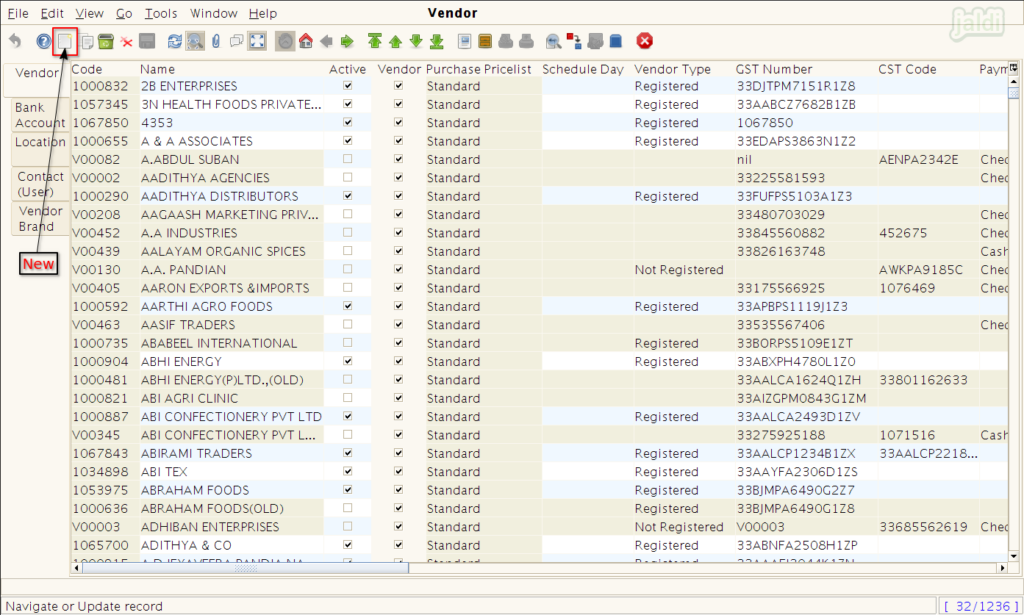Select the AARTHI AGRO FOODS row
The image size is (1024, 615).
coord(206,306)
